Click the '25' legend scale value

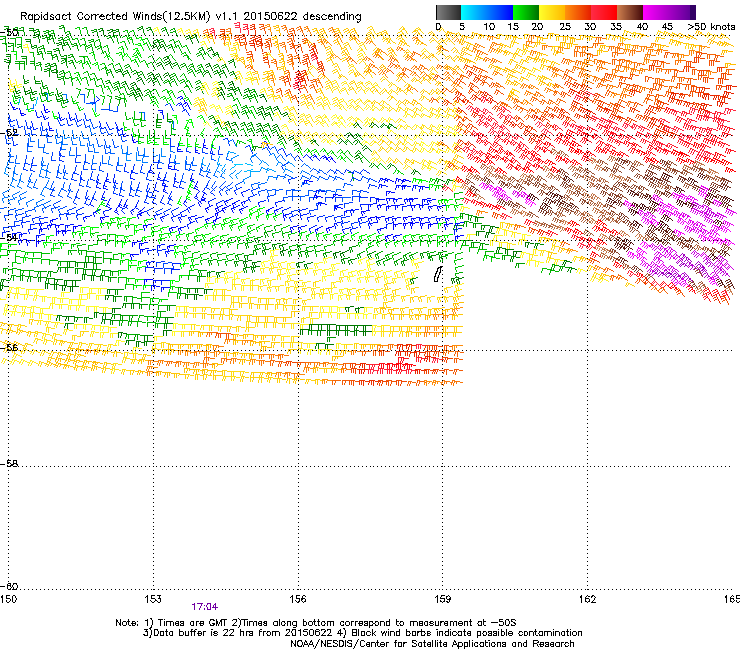pyautogui.click(x=564, y=26)
